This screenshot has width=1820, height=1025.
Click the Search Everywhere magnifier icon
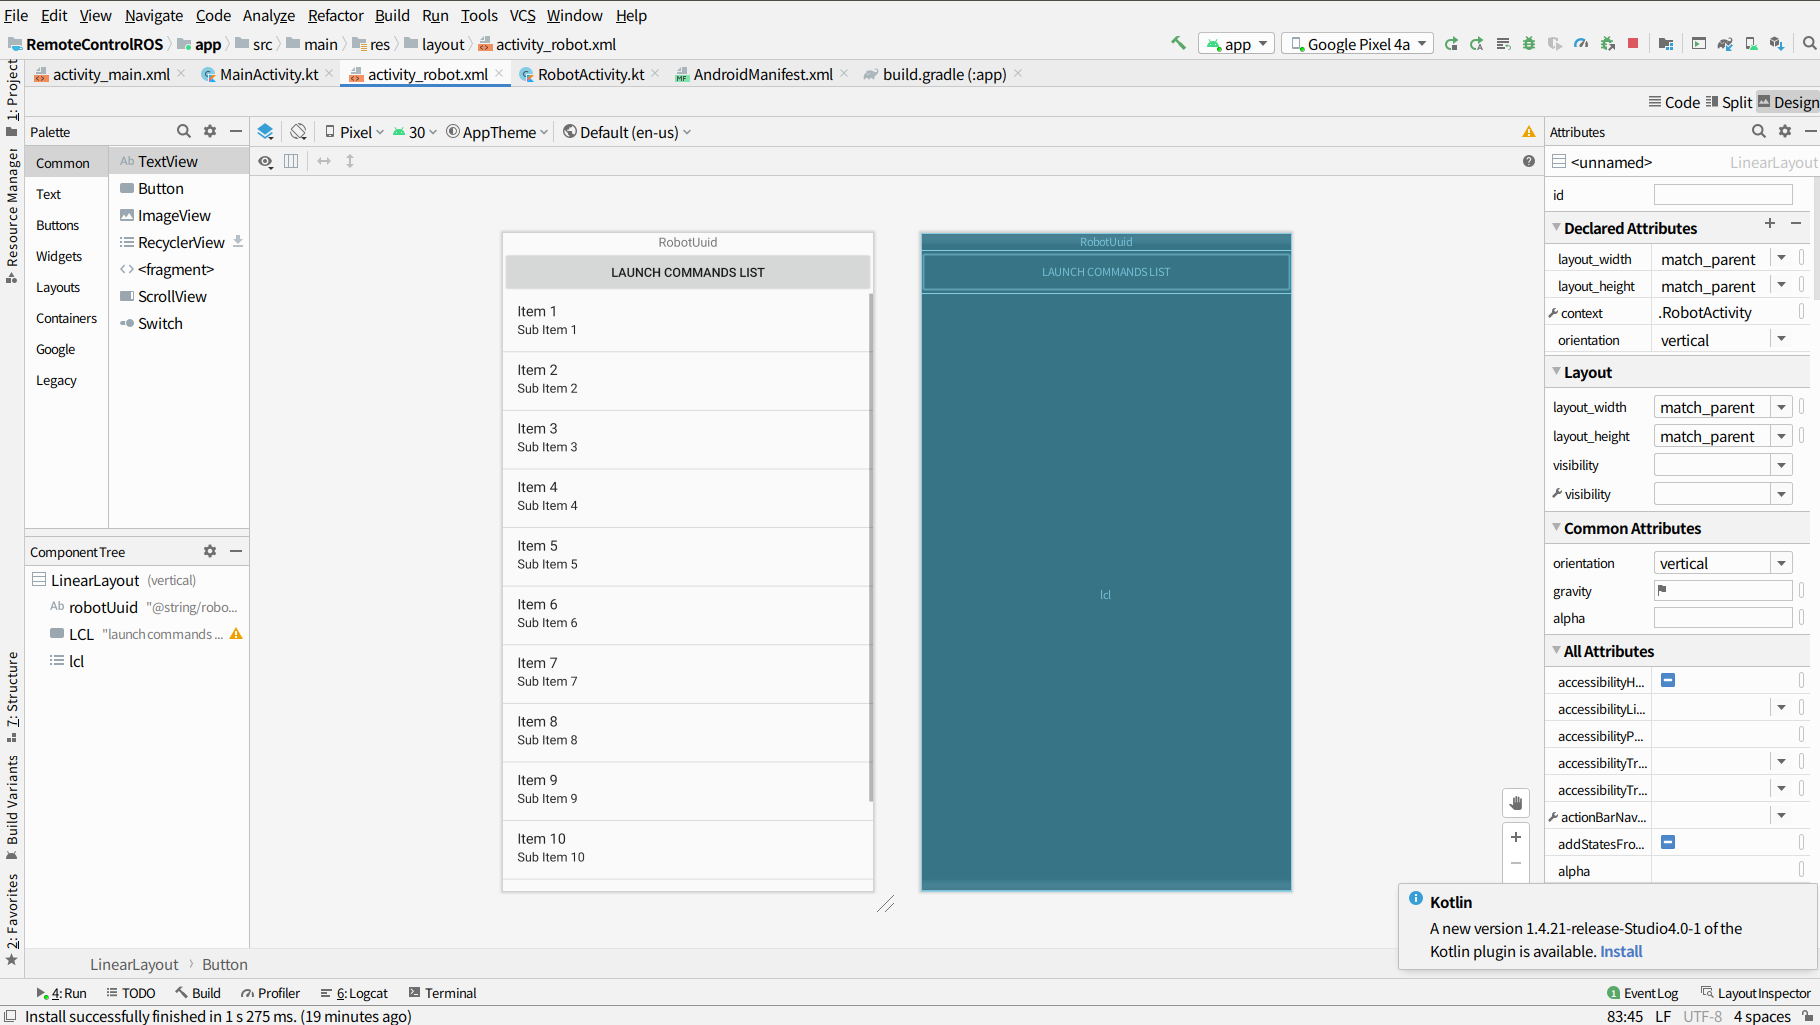pos(1809,44)
